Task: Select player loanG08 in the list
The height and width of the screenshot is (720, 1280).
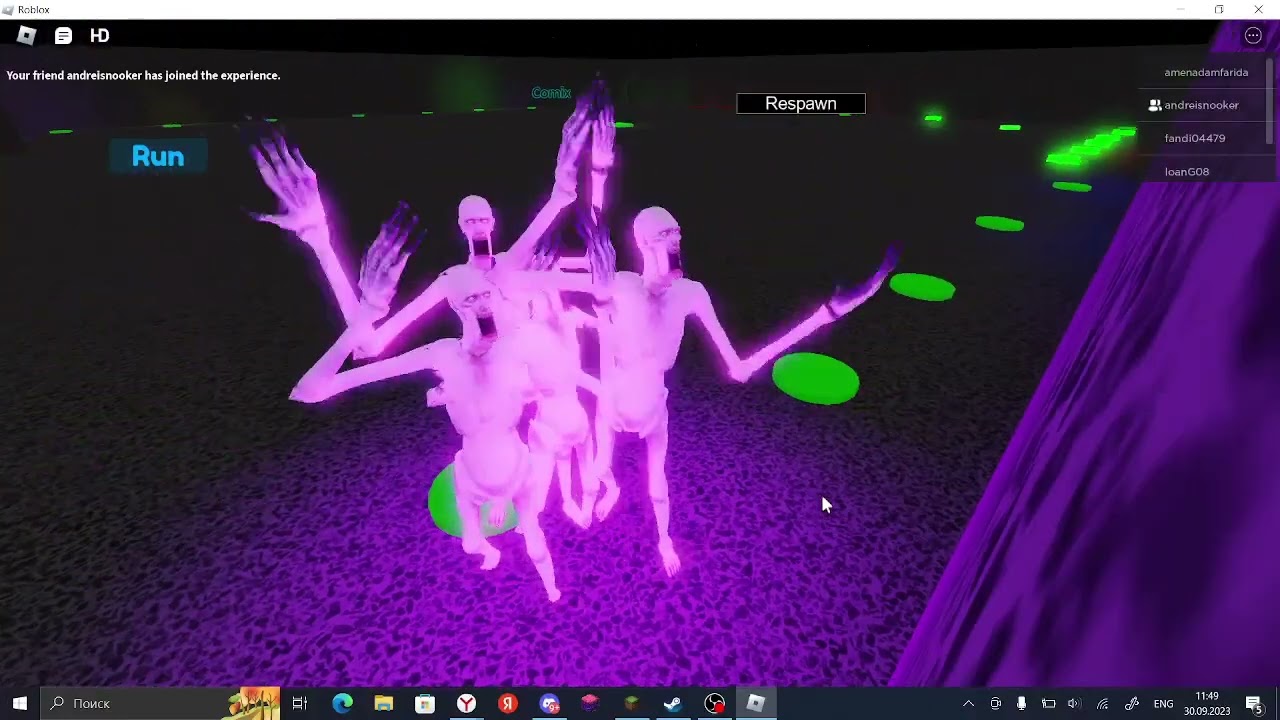Action: click(x=1186, y=172)
